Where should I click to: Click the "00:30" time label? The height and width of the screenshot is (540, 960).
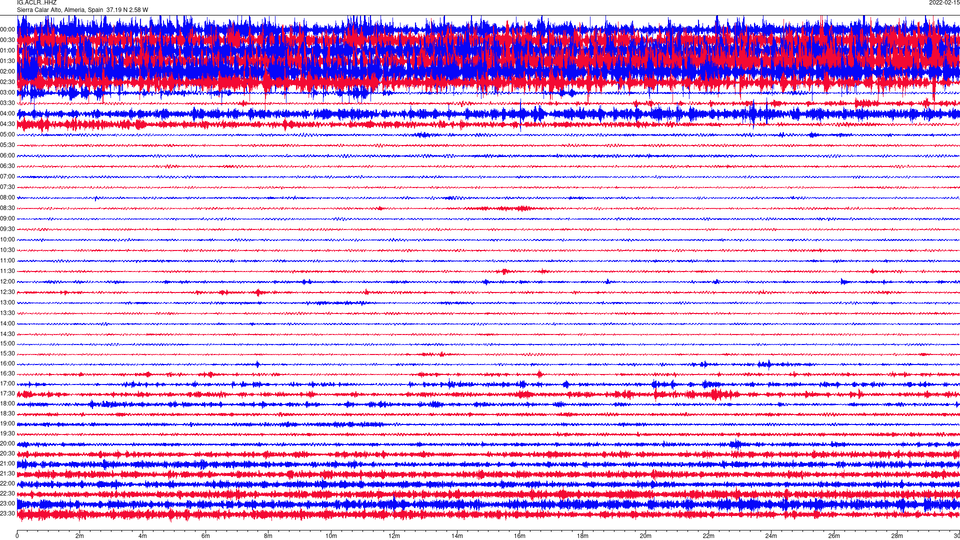coord(7,40)
